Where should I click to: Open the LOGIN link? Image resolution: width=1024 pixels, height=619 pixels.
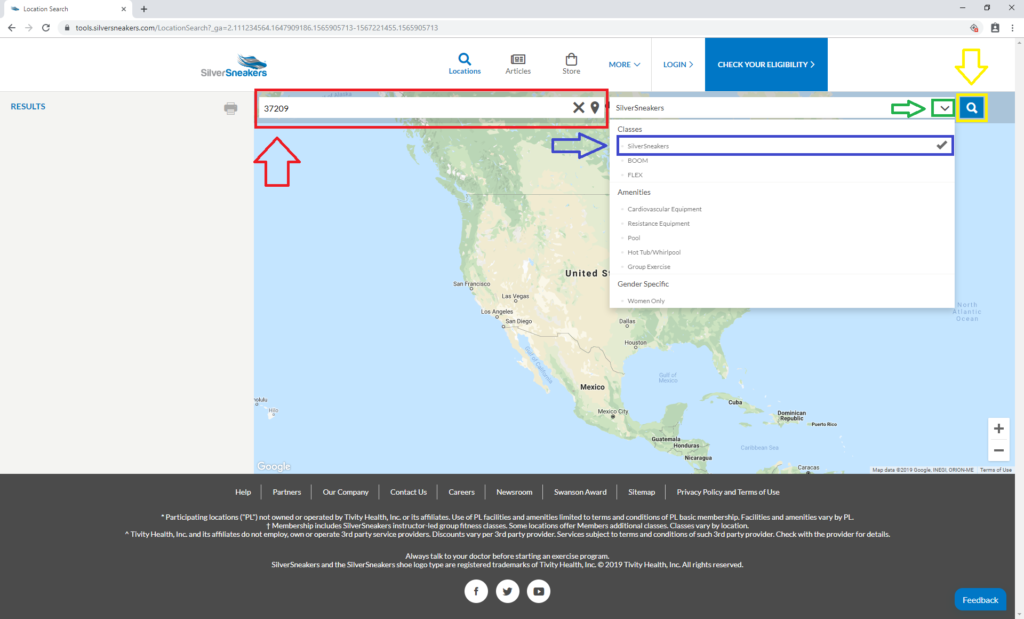(x=678, y=65)
